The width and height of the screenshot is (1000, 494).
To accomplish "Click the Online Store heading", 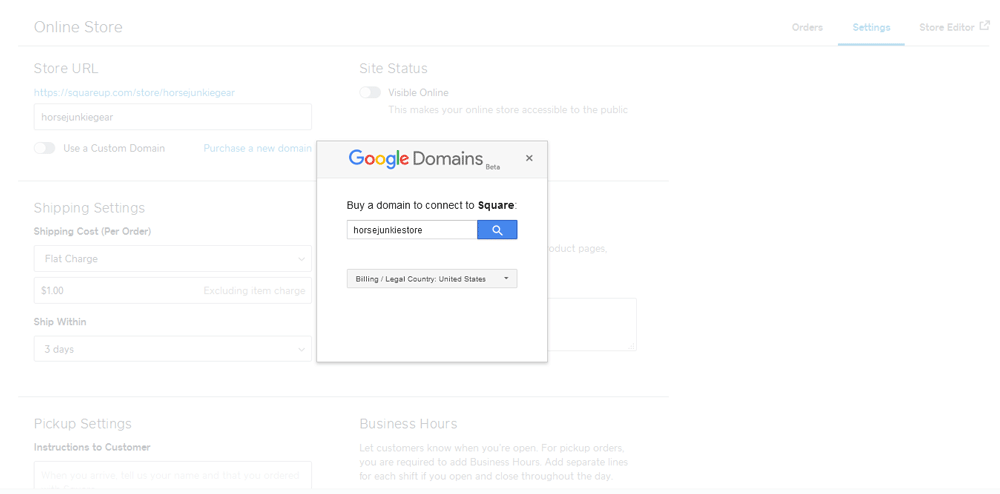I will pyautogui.click(x=78, y=27).
